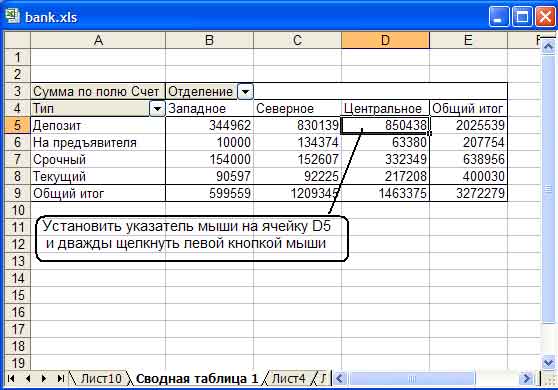
Task: Select column B header
Action: (x=210, y=40)
